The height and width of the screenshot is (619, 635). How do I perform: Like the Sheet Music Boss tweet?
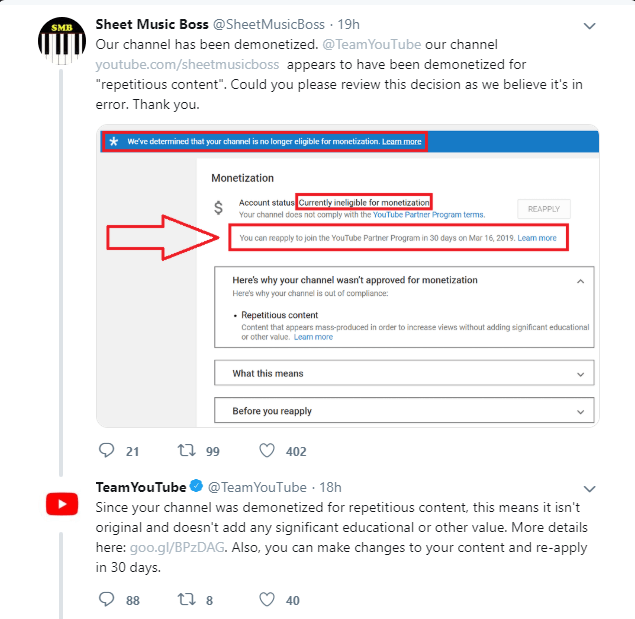pyautogui.click(x=267, y=451)
